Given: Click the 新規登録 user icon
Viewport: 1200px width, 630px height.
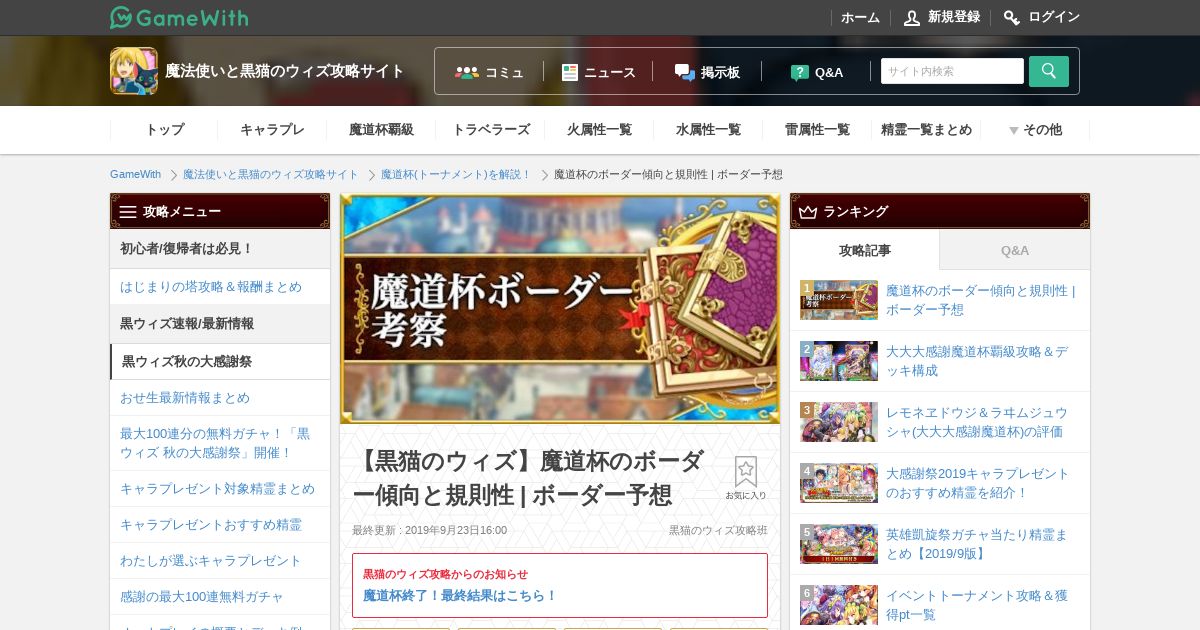Looking at the screenshot, I should [x=912, y=17].
